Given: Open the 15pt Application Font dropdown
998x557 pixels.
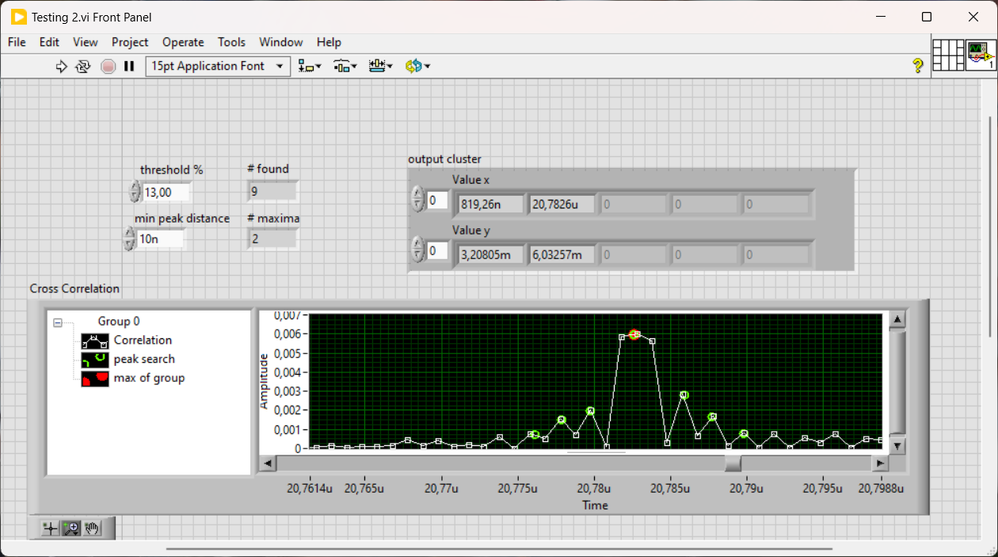Looking at the screenshot, I should [x=218, y=66].
